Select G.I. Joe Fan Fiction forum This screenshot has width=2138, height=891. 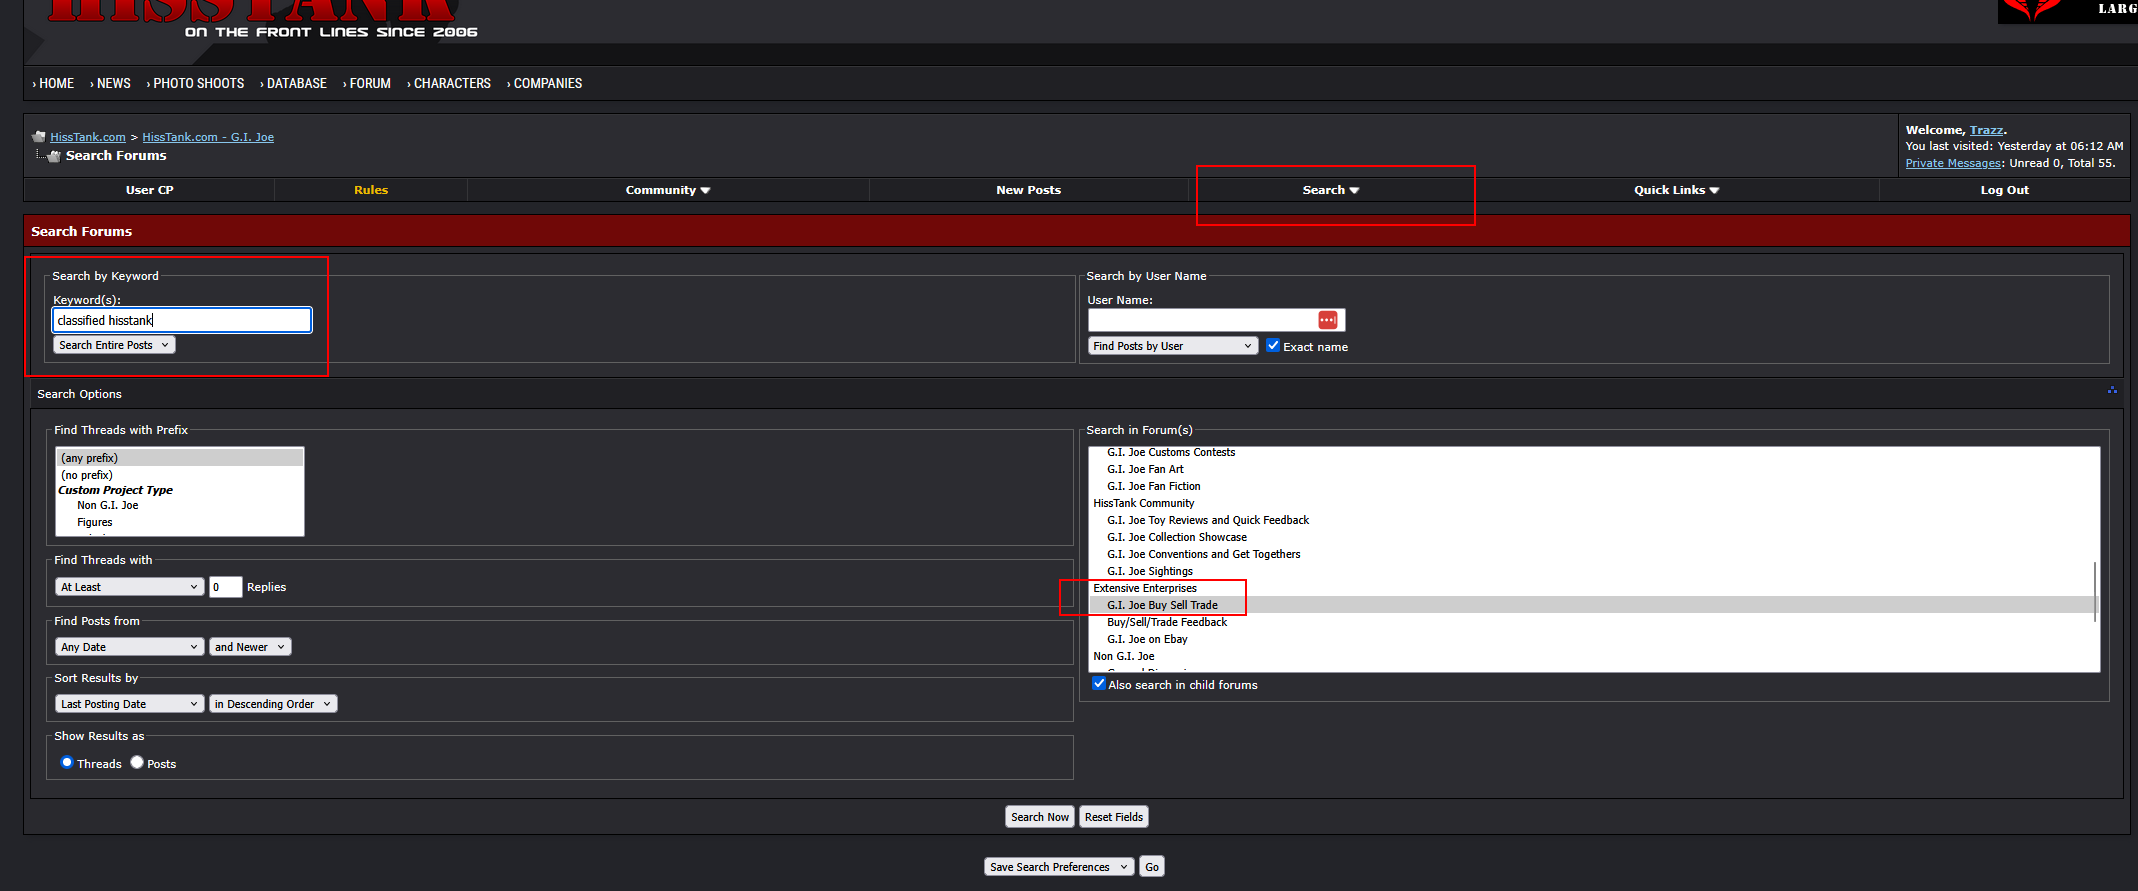point(1154,486)
